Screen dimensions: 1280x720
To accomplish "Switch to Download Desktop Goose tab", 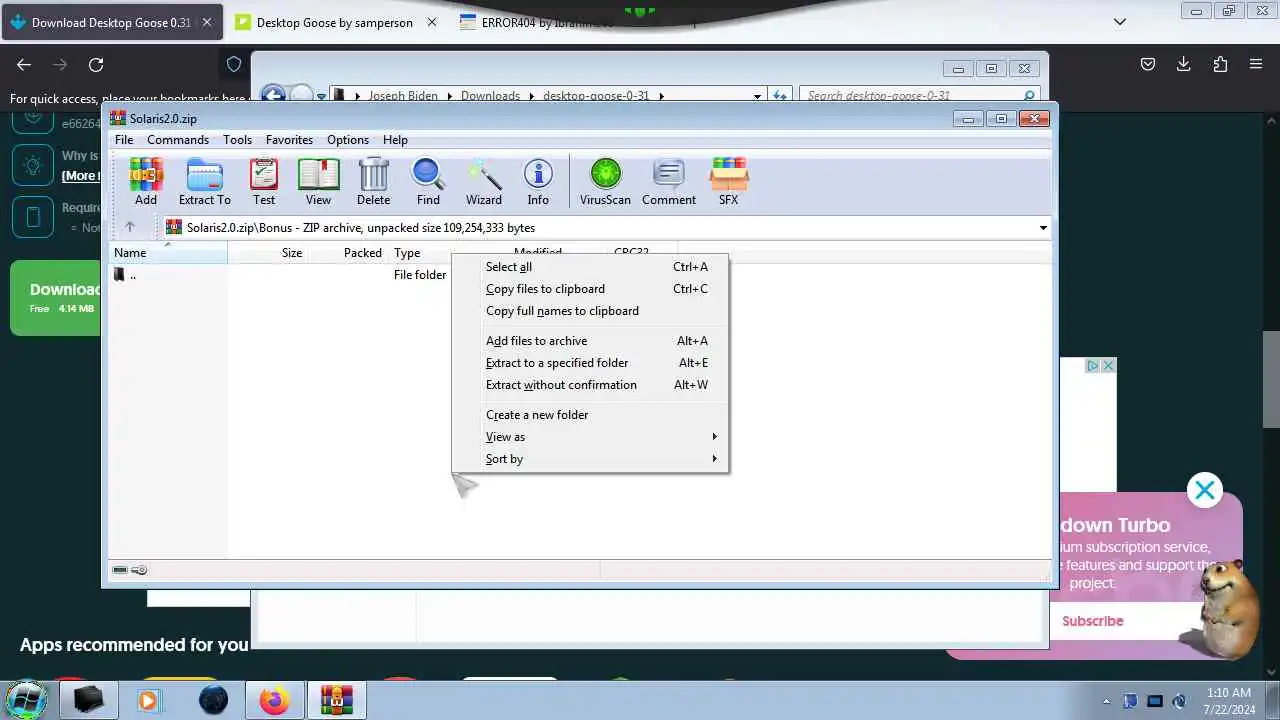I will tap(112, 22).
